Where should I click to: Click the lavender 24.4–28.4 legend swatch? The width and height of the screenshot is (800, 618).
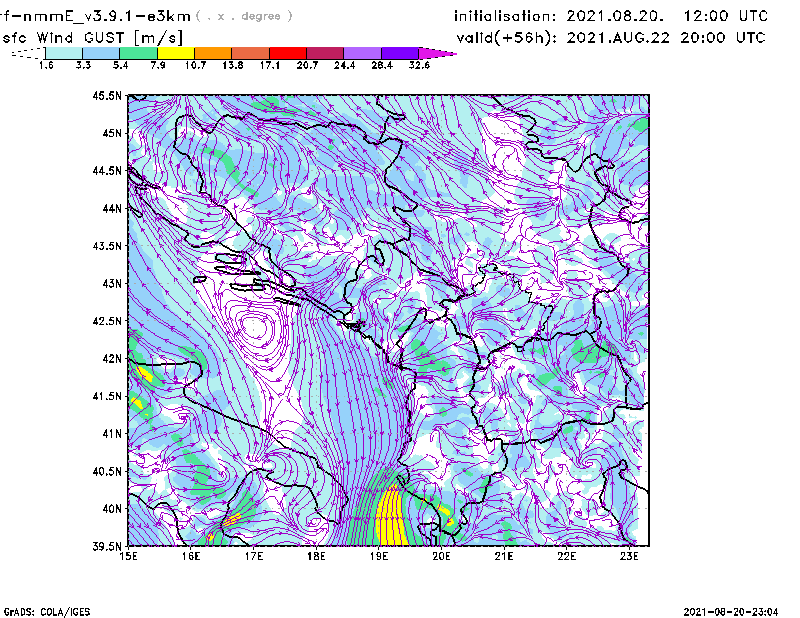362,53
